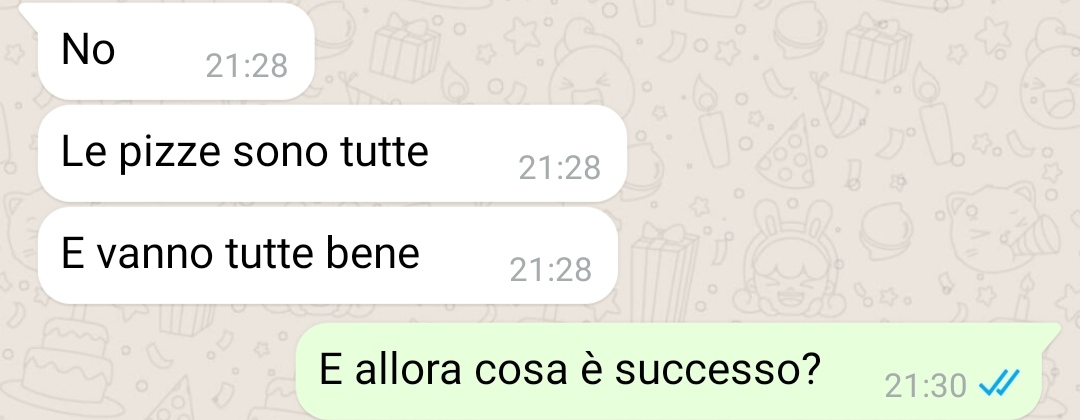The image size is (1080, 420).
Task: Tap the timestamp of "E vanno tutte bene"
Action: point(550,270)
